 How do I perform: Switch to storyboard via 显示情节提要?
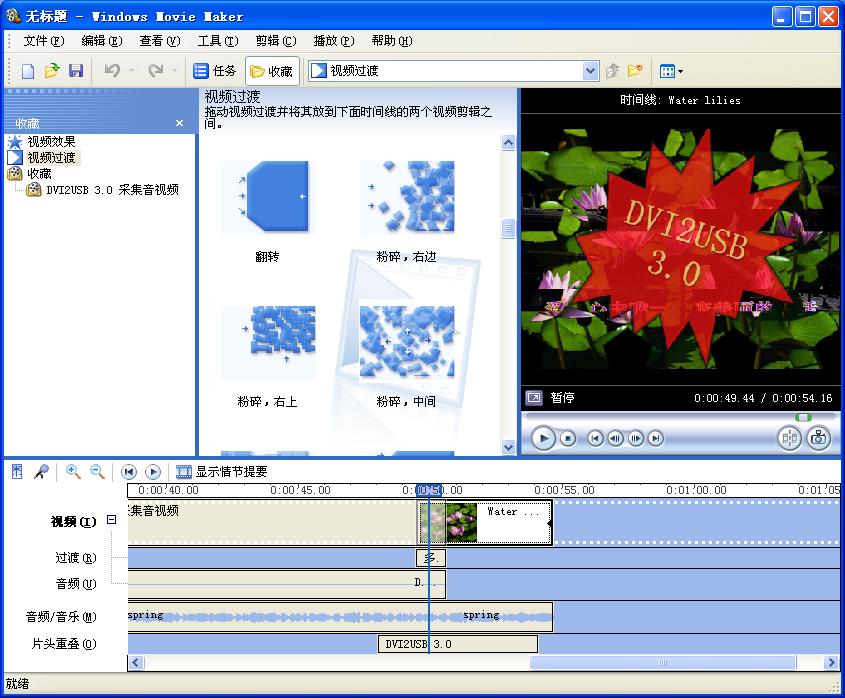click(x=222, y=472)
